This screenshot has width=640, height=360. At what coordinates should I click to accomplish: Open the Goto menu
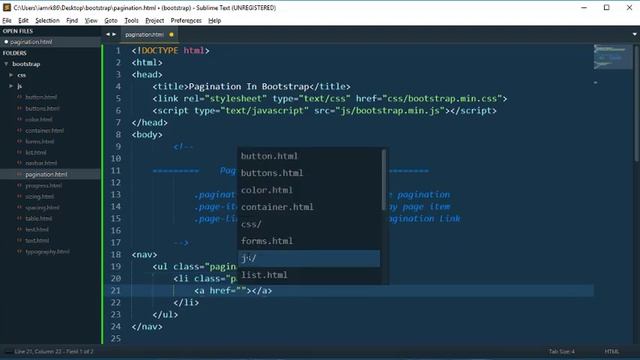(111, 20)
